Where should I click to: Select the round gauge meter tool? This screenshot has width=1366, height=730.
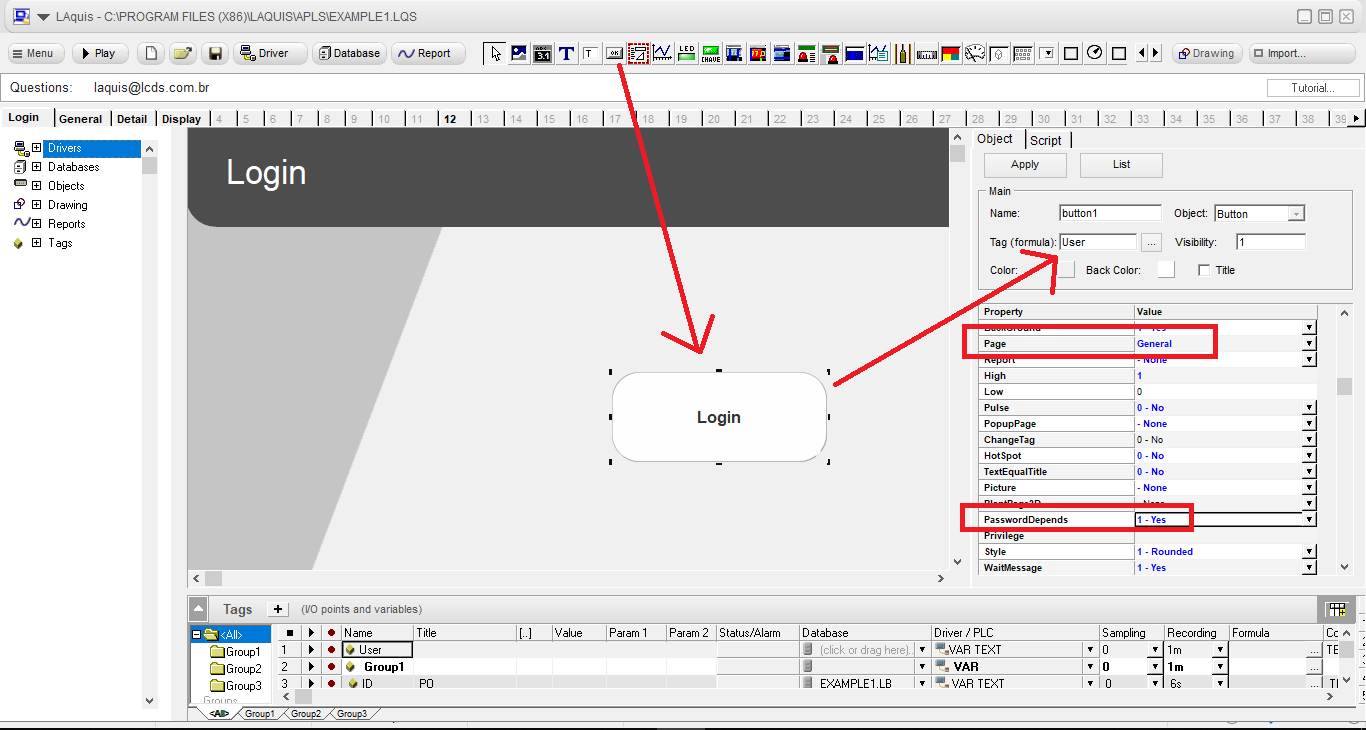point(975,53)
